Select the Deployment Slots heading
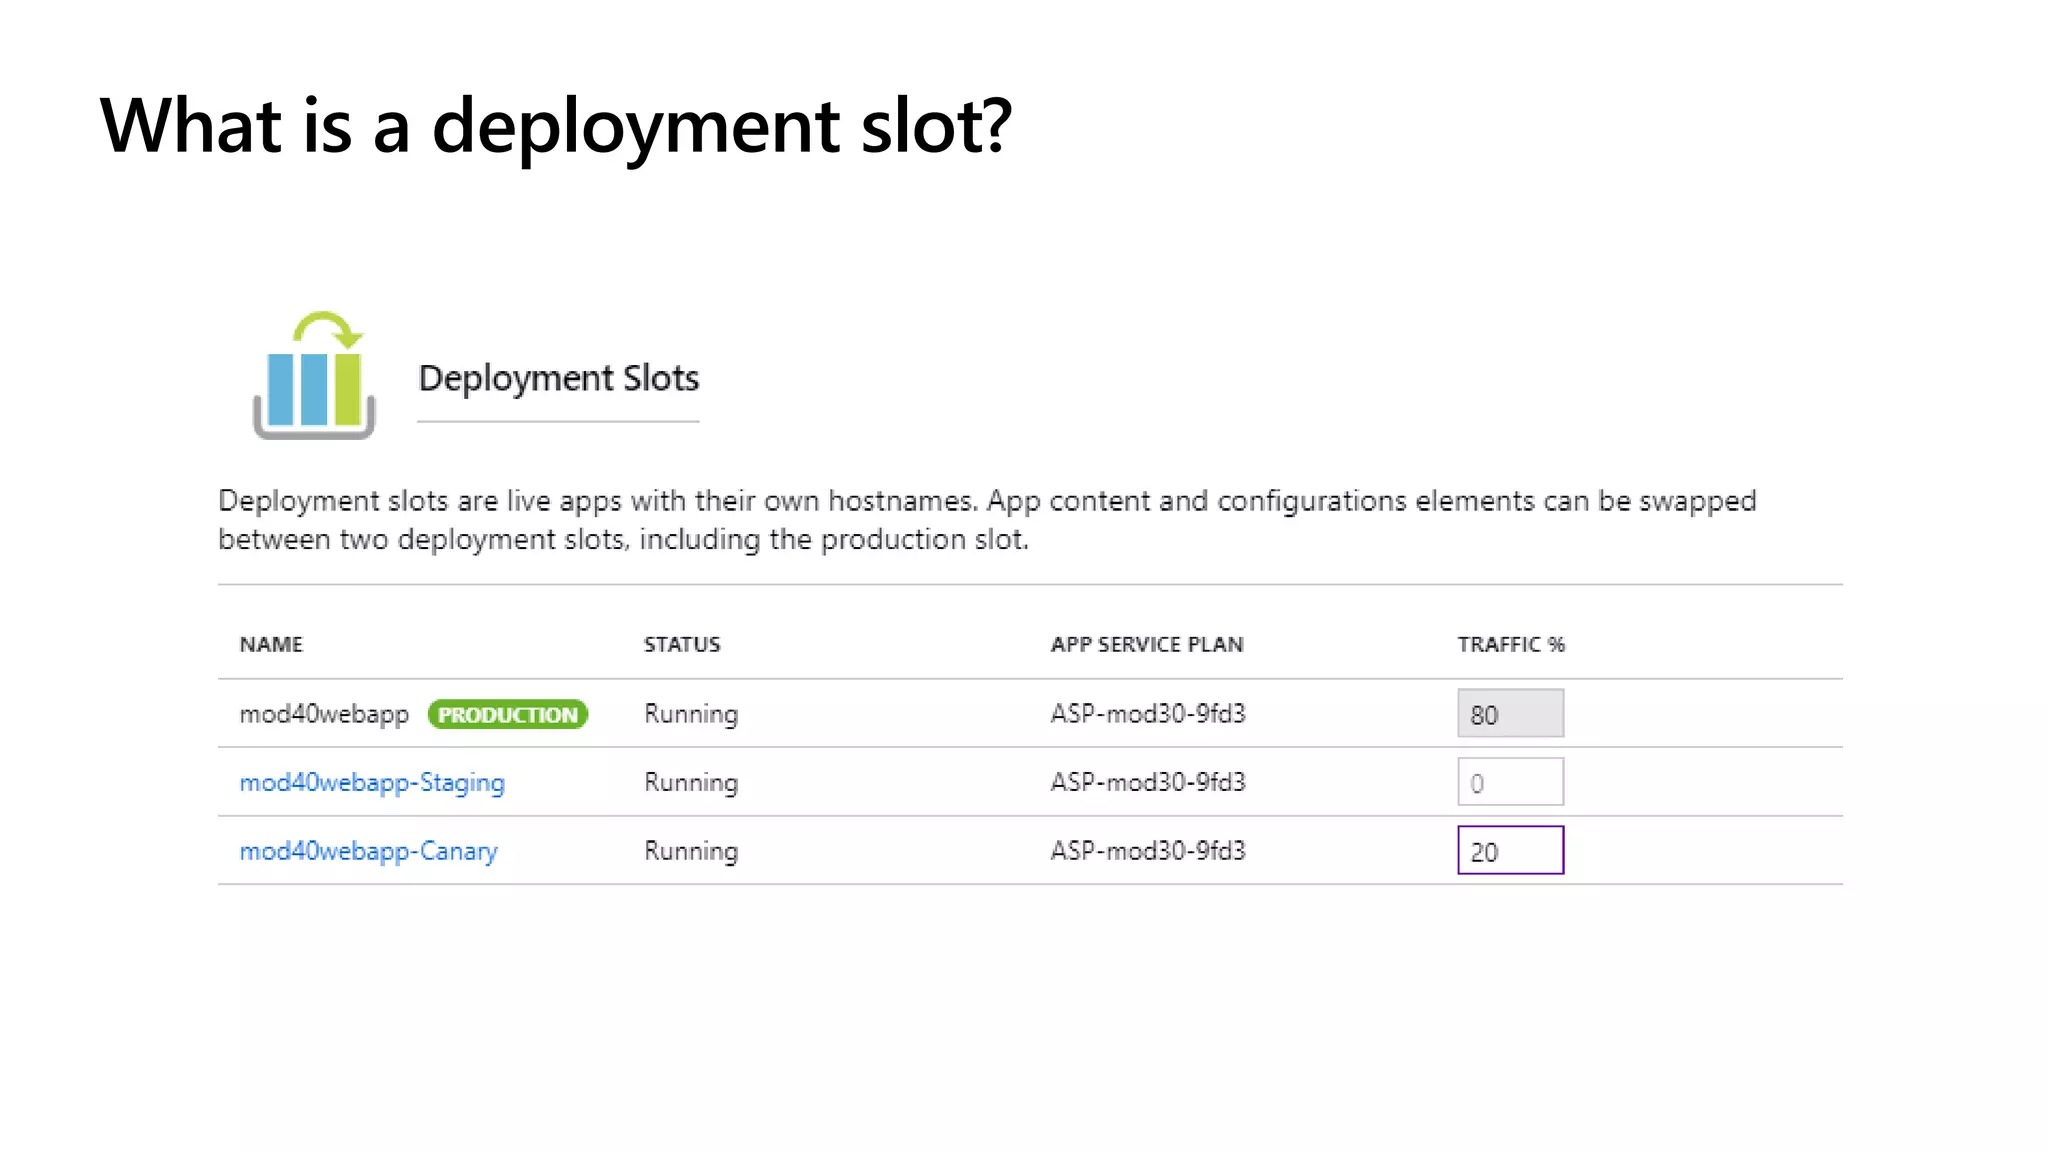Image resolution: width=2048 pixels, height=1152 pixels. click(558, 378)
